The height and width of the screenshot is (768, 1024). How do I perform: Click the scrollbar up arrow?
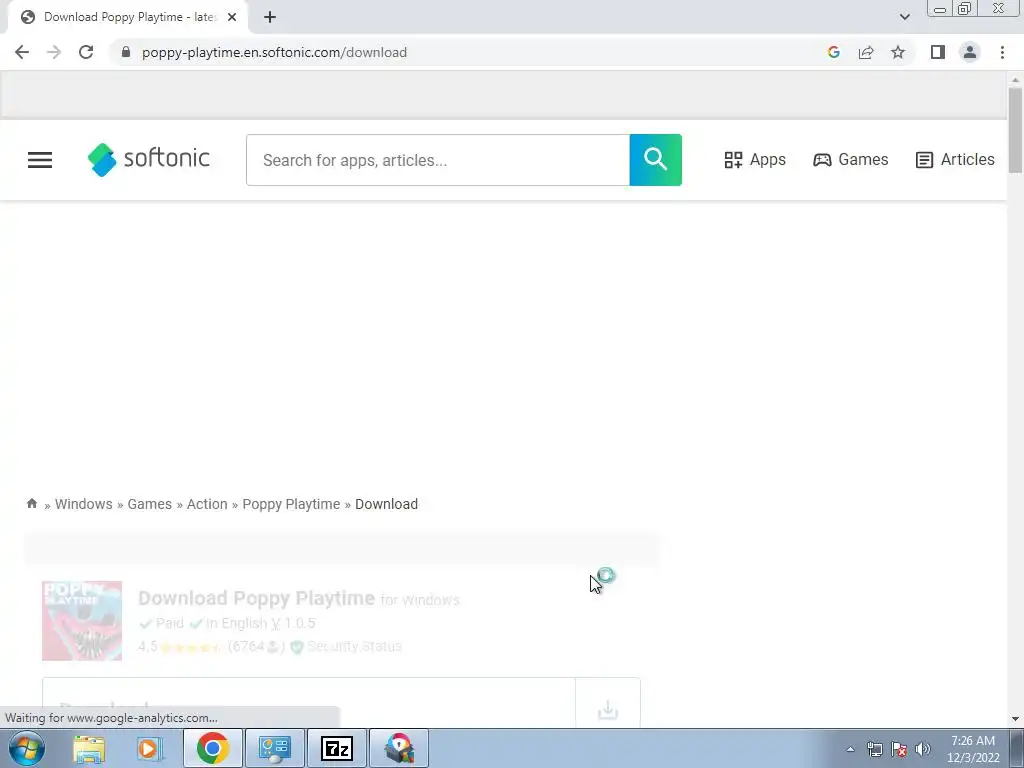(x=1015, y=79)
